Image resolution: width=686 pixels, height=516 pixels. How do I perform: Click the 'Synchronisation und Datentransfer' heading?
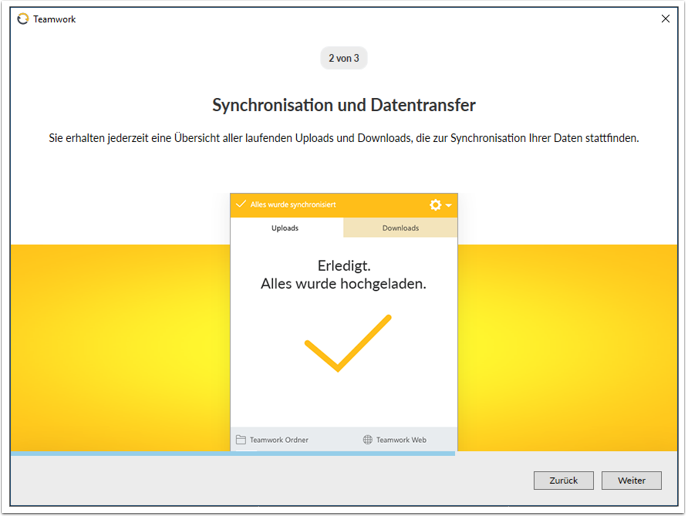[344, 105]
